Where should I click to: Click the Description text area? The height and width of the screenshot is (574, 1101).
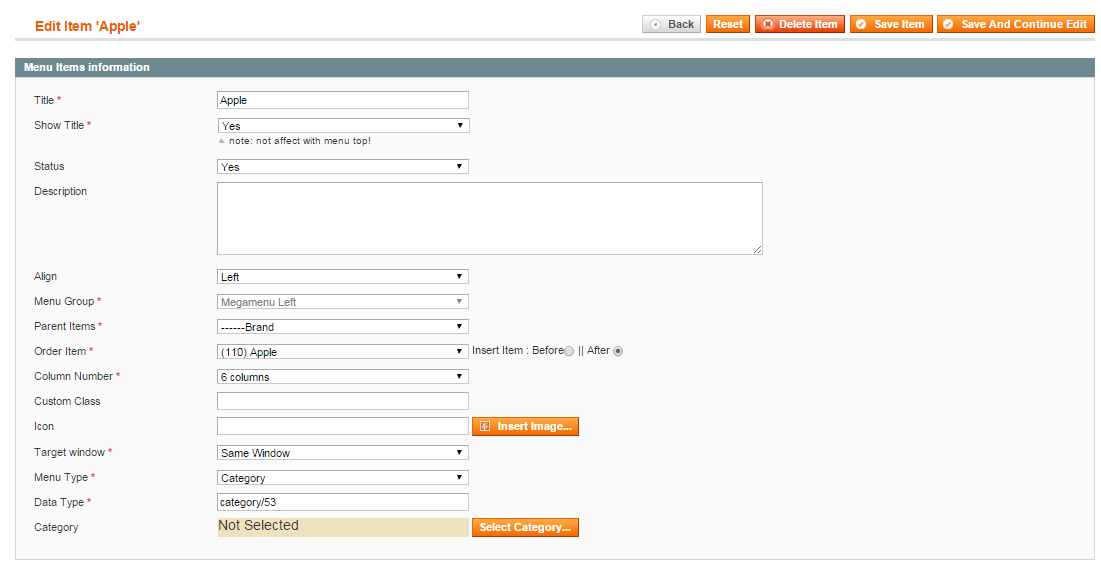[489, 218]
